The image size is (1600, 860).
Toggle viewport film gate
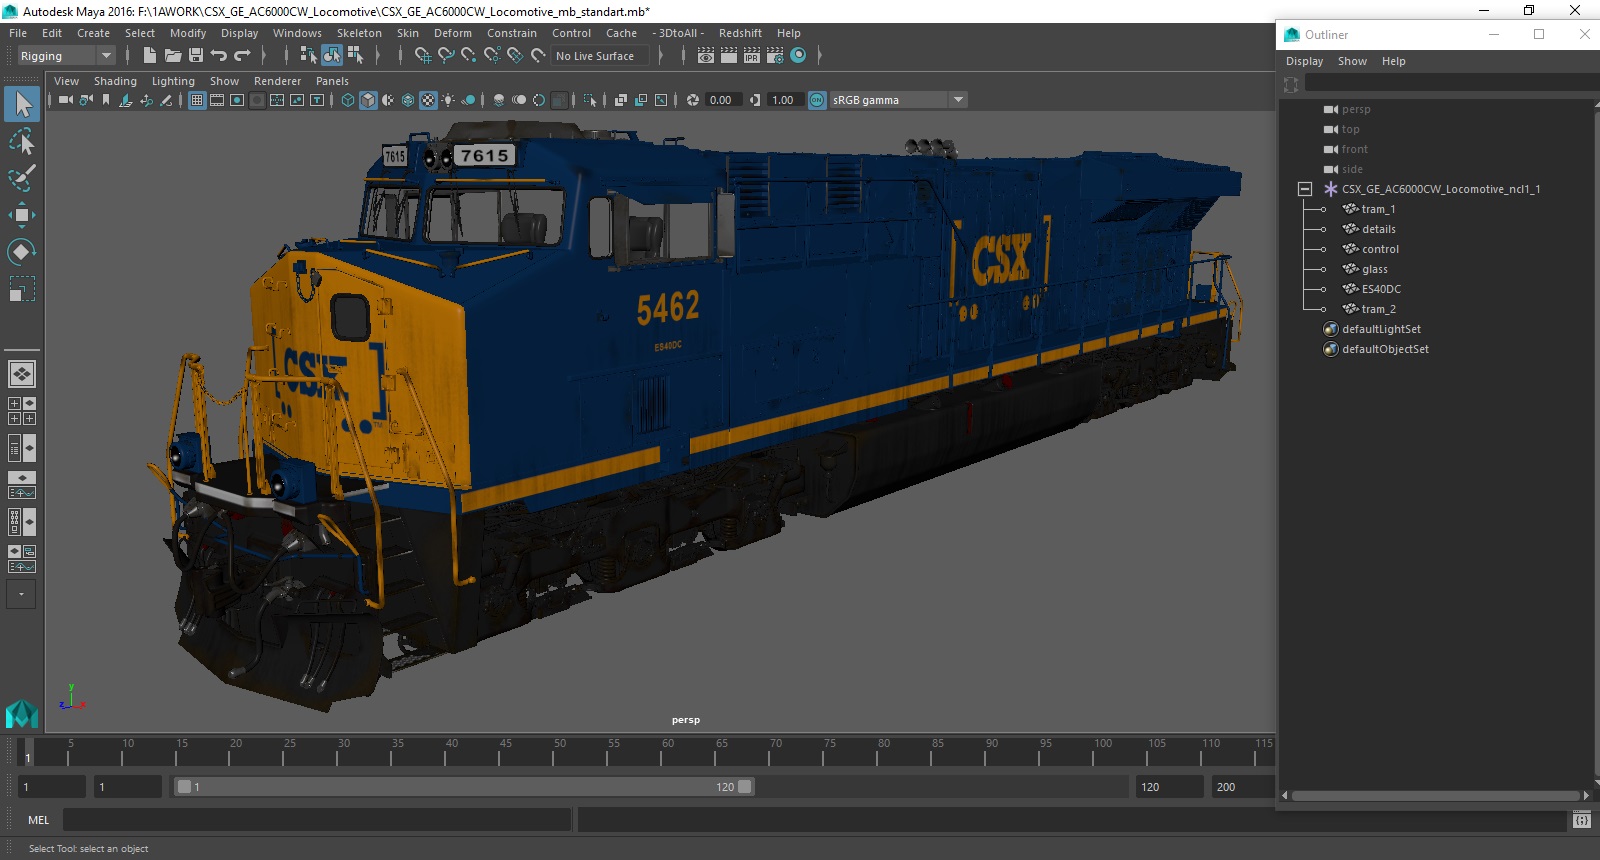pos(217,100)
